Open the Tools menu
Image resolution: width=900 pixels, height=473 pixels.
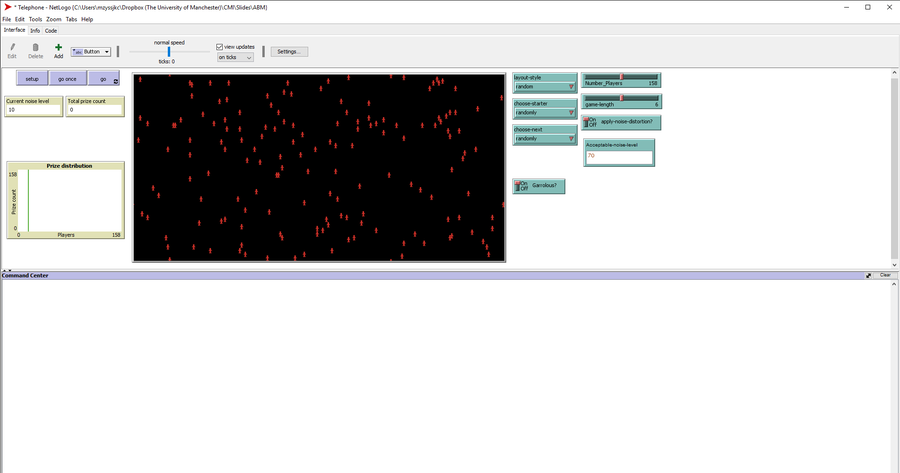pos(36,19)
